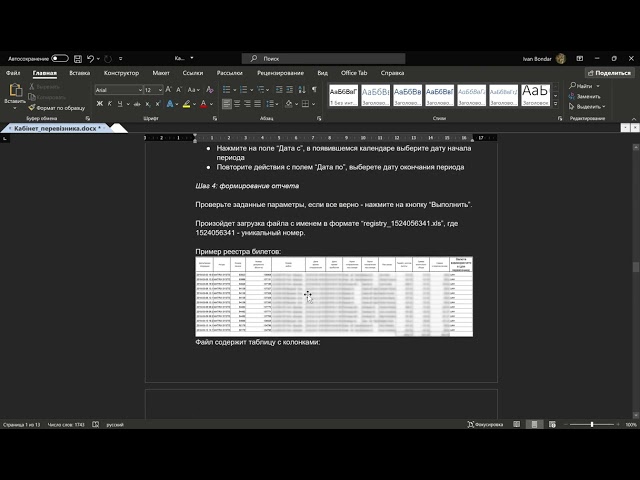Screen dimensions: 640x480
Task: Toggle show paragraph marks (¶)
Action: 314,89
